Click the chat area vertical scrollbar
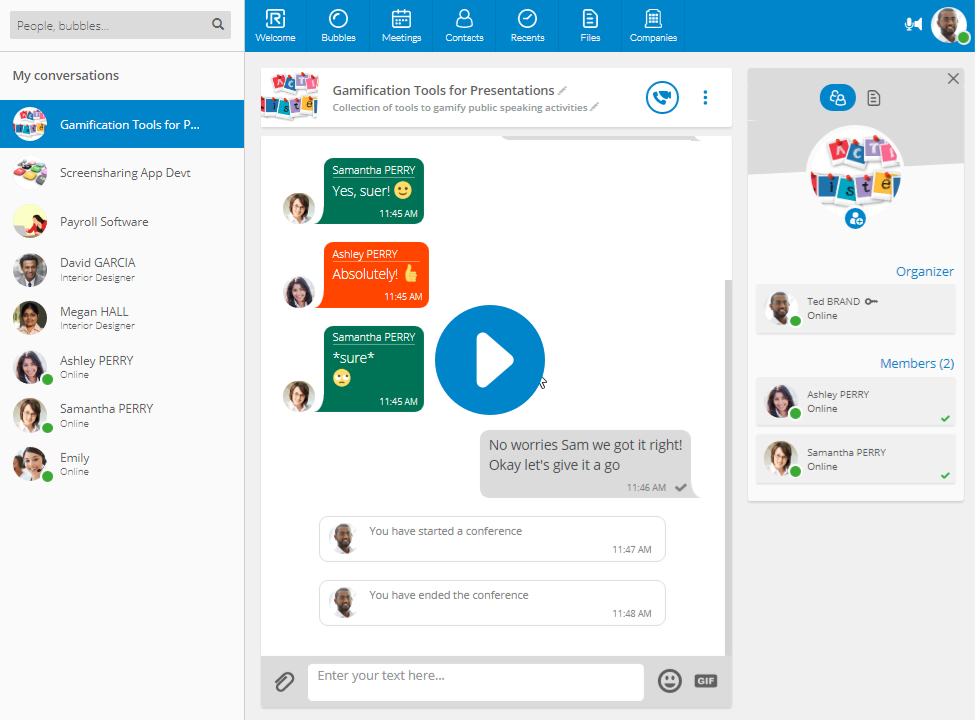Image resolution: width=980 pixels, height=720 pixels. coord(728,468)
